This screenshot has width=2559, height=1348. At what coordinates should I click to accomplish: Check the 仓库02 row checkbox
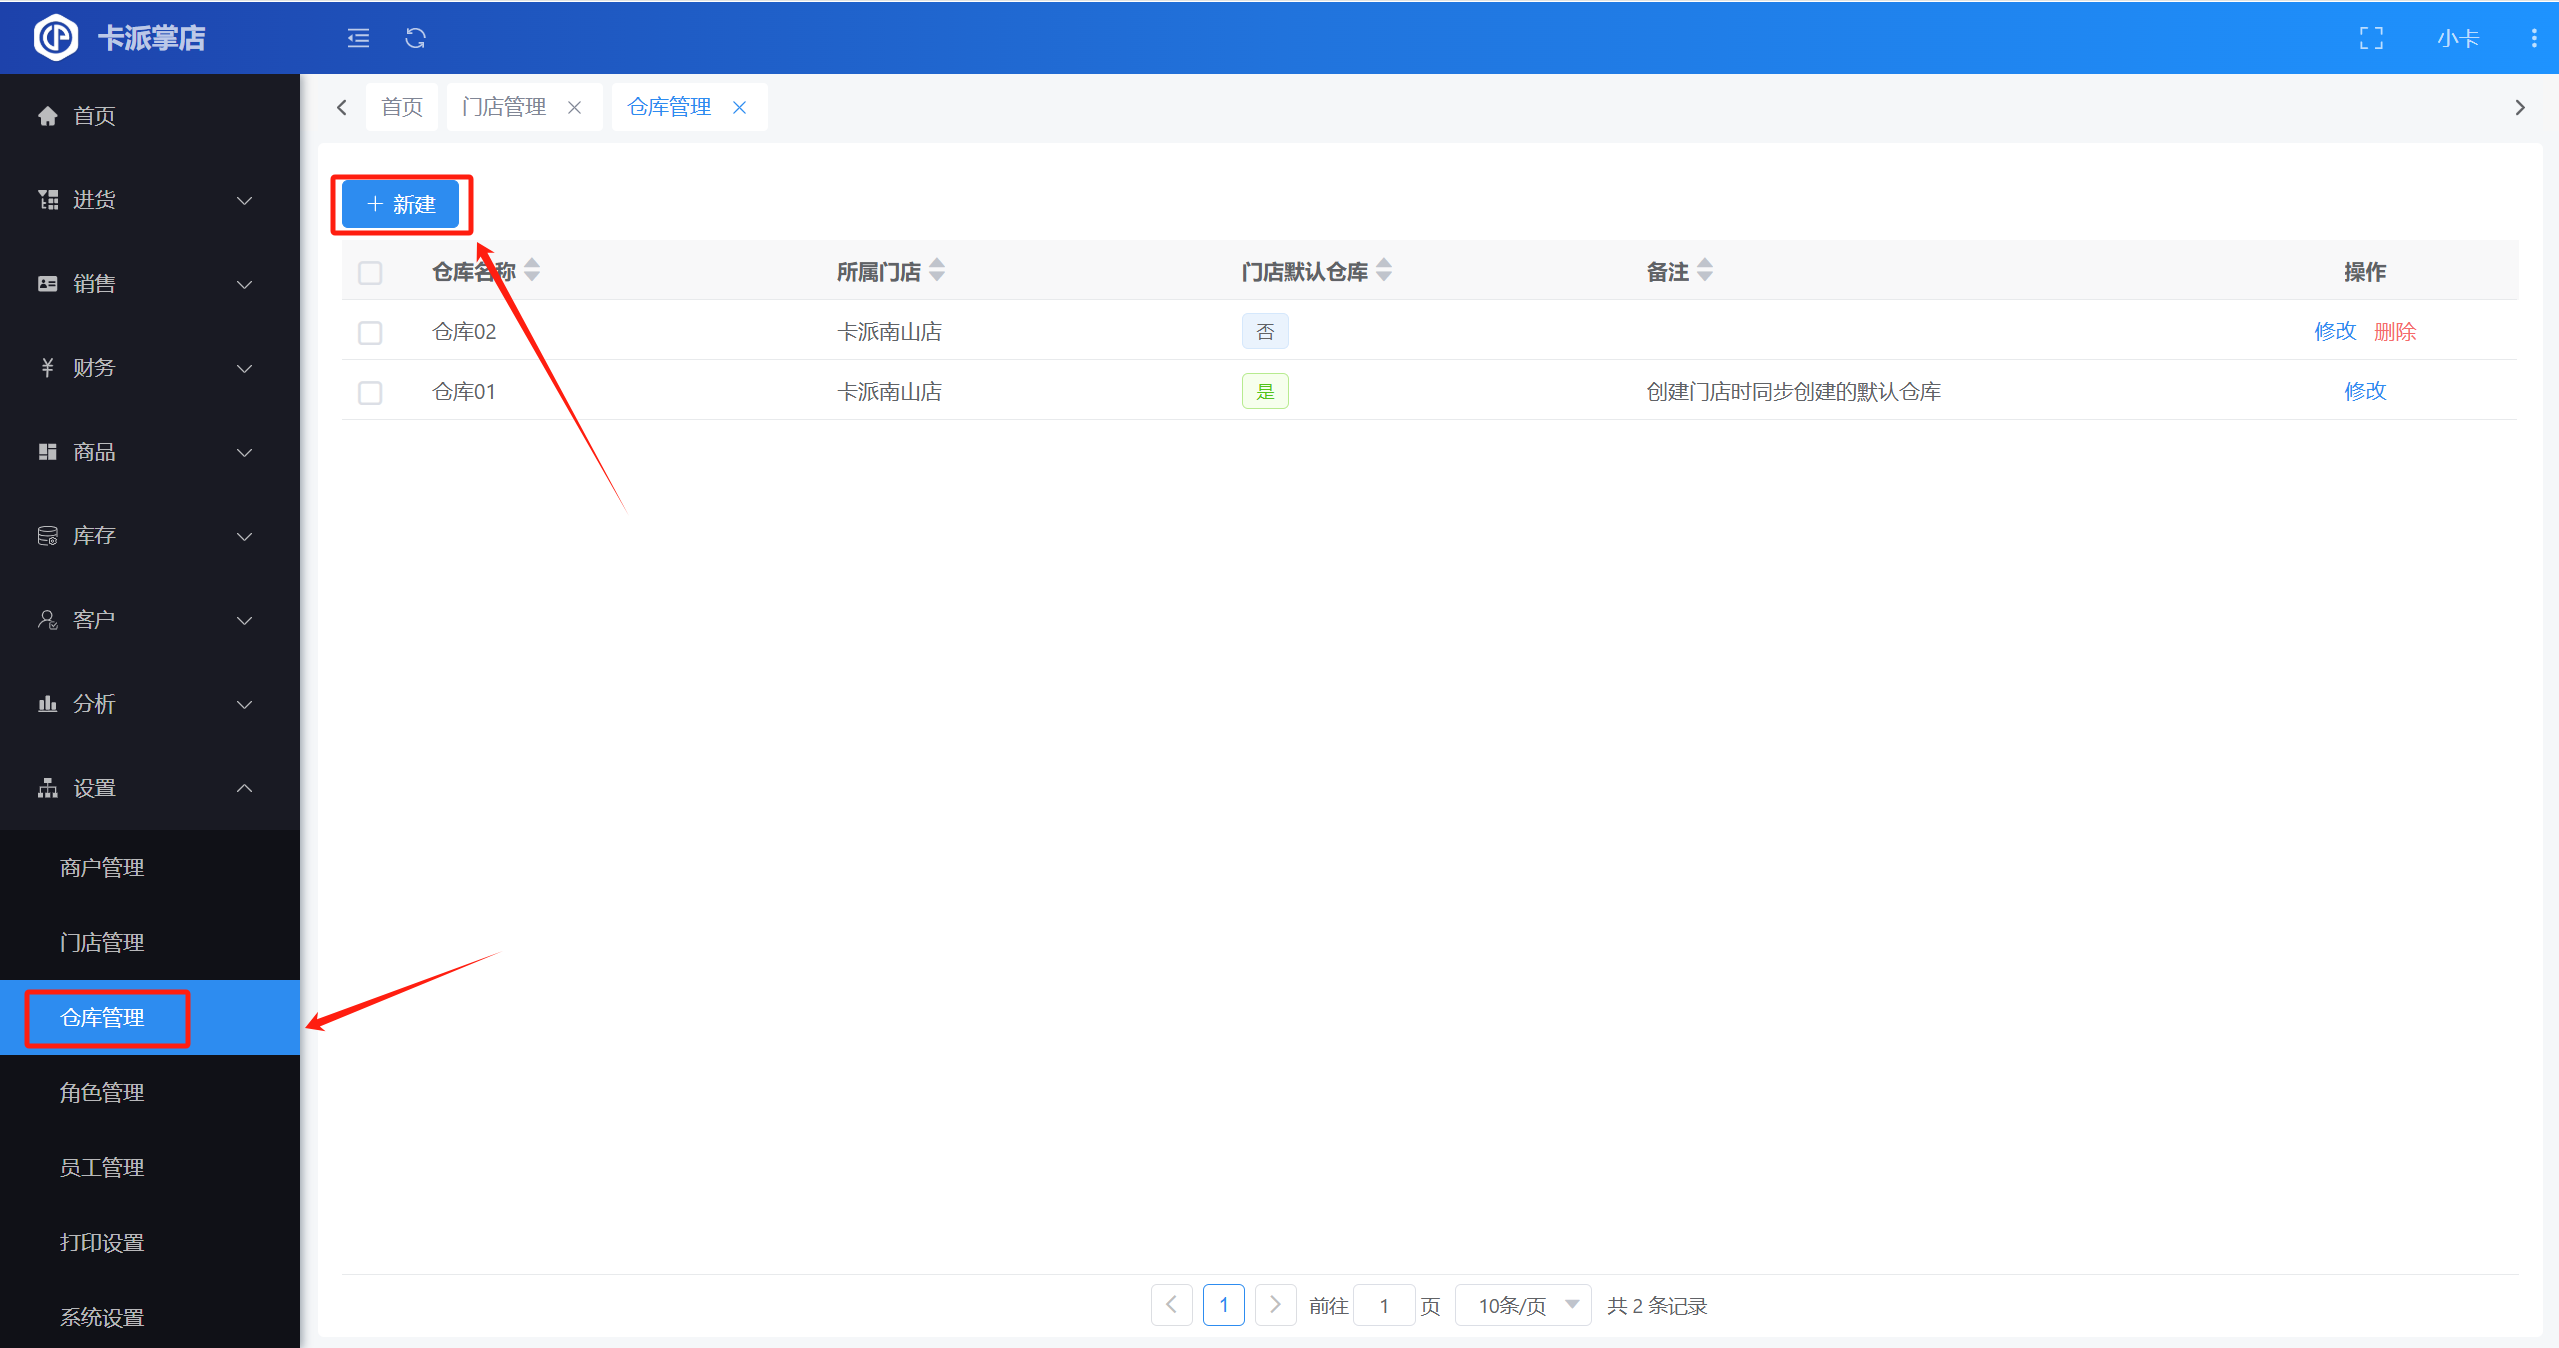370,332
